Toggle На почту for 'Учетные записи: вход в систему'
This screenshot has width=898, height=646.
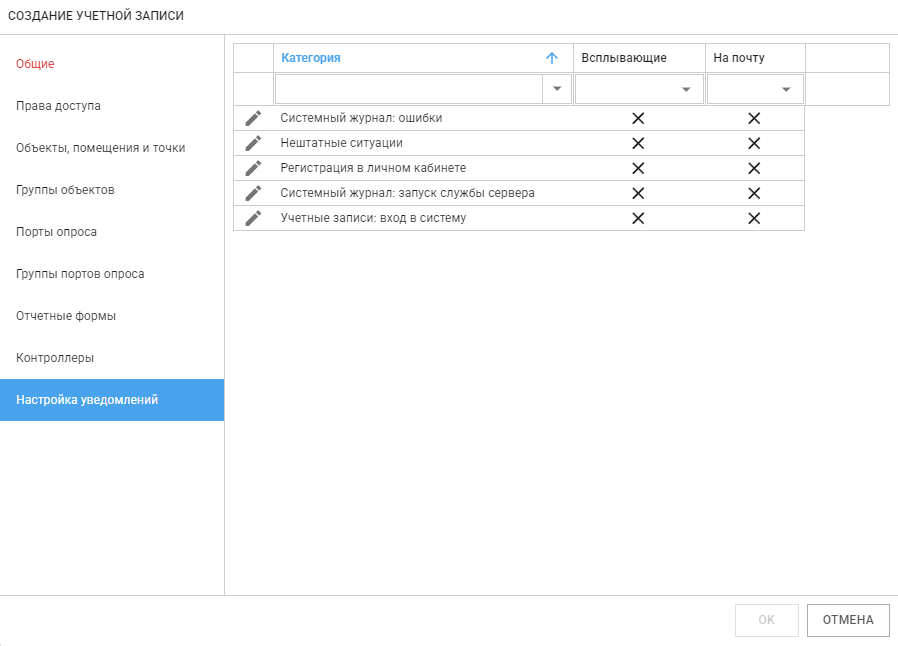pos(754,218)
